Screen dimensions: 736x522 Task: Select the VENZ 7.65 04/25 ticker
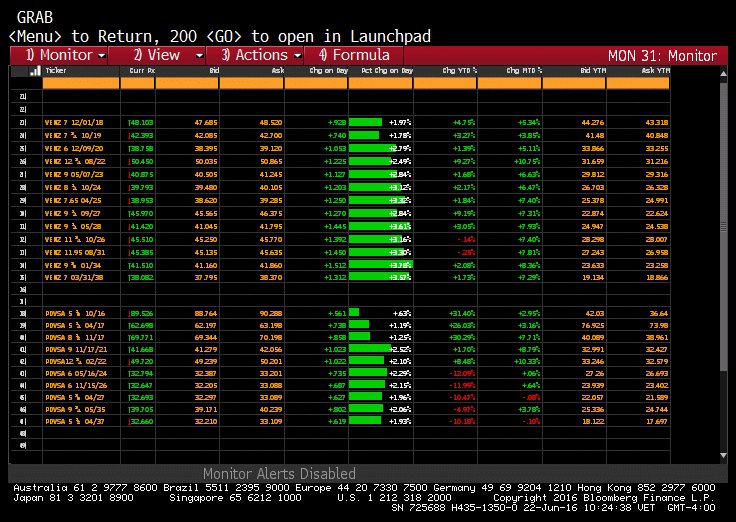[73, 200]
